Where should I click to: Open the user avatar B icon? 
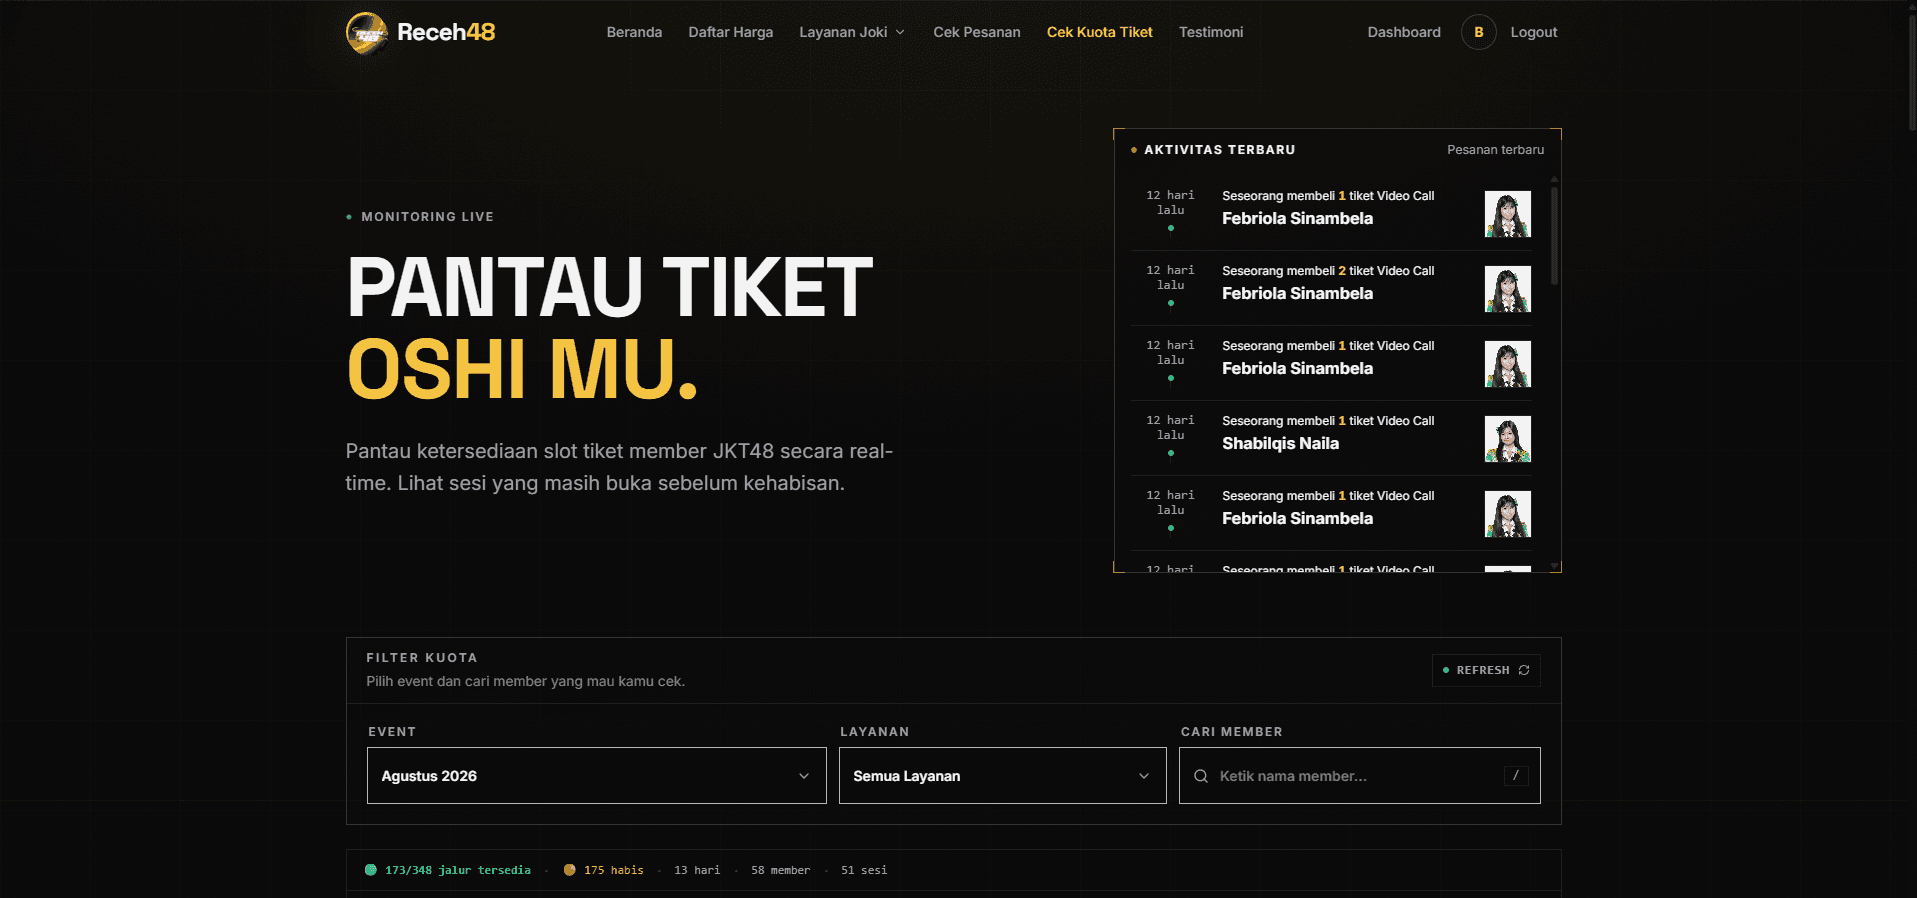1478,32
